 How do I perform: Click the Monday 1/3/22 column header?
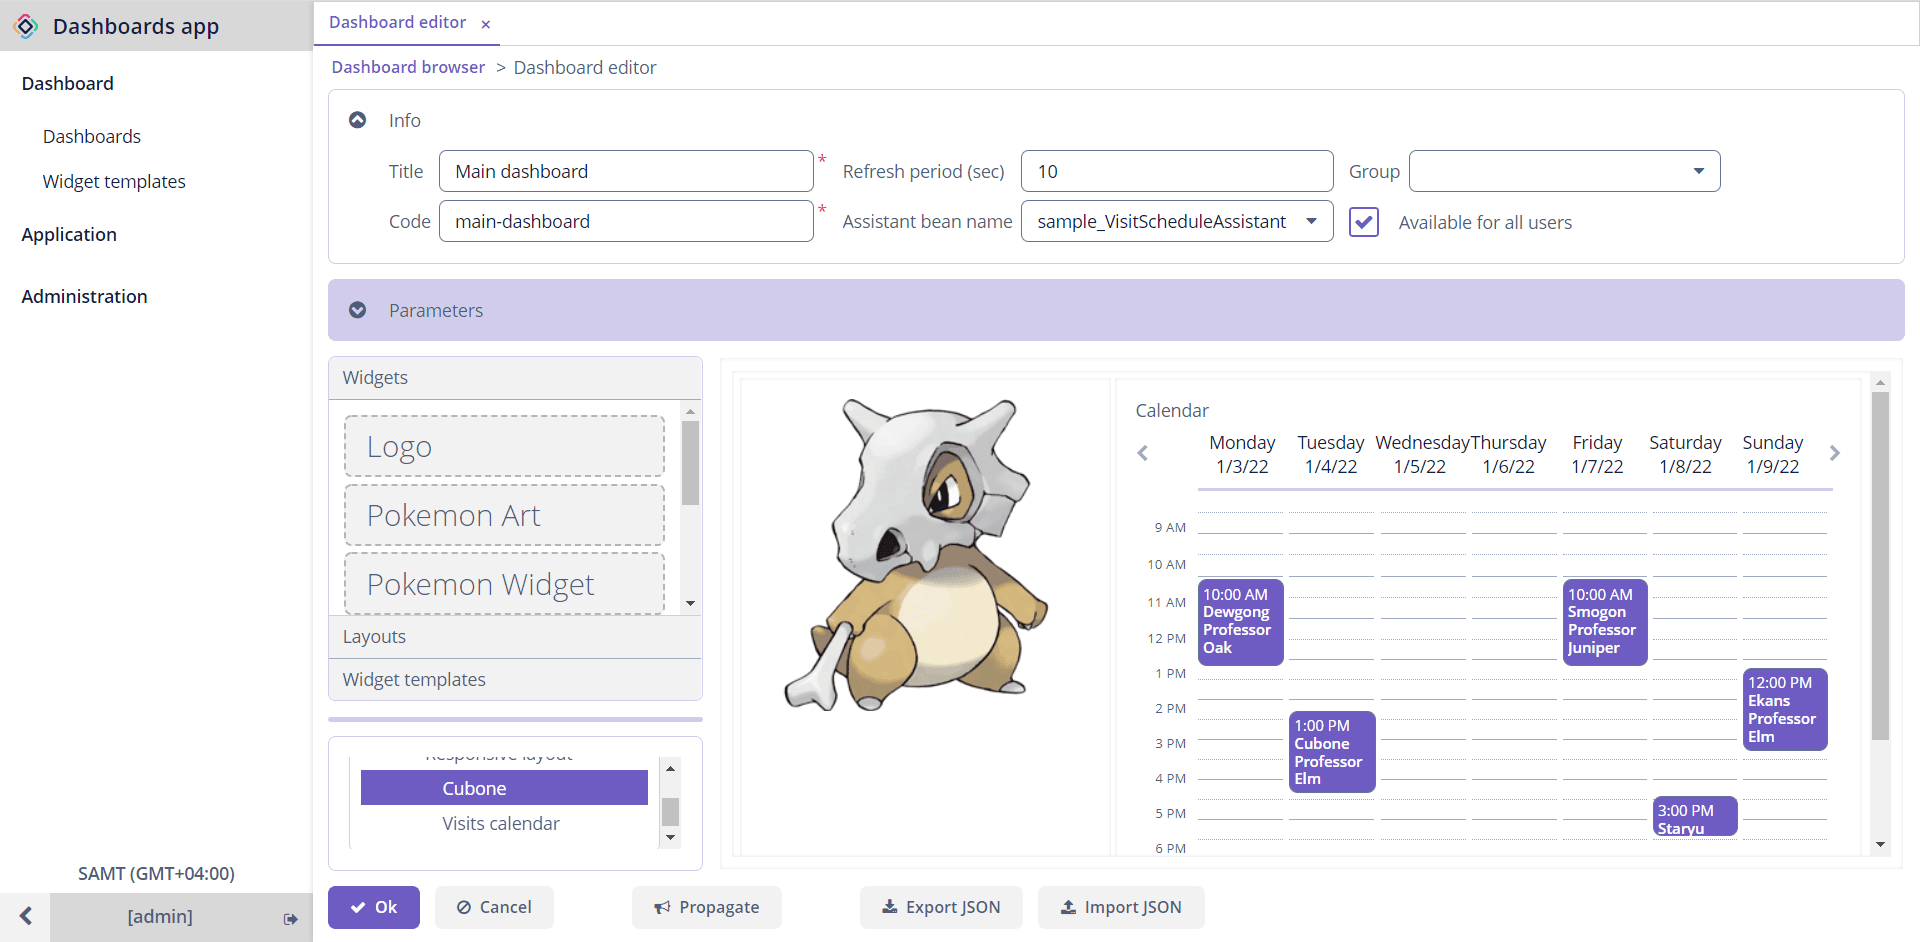pos(1242,454)
